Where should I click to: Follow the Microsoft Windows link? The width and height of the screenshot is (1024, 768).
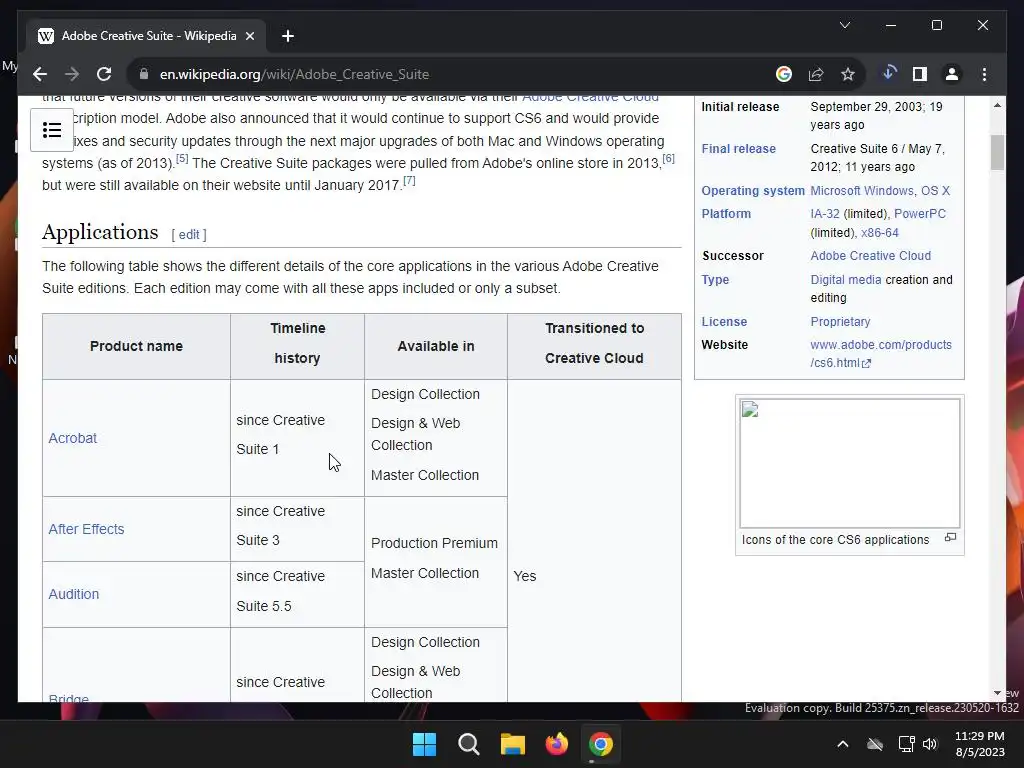click(862, 191)
